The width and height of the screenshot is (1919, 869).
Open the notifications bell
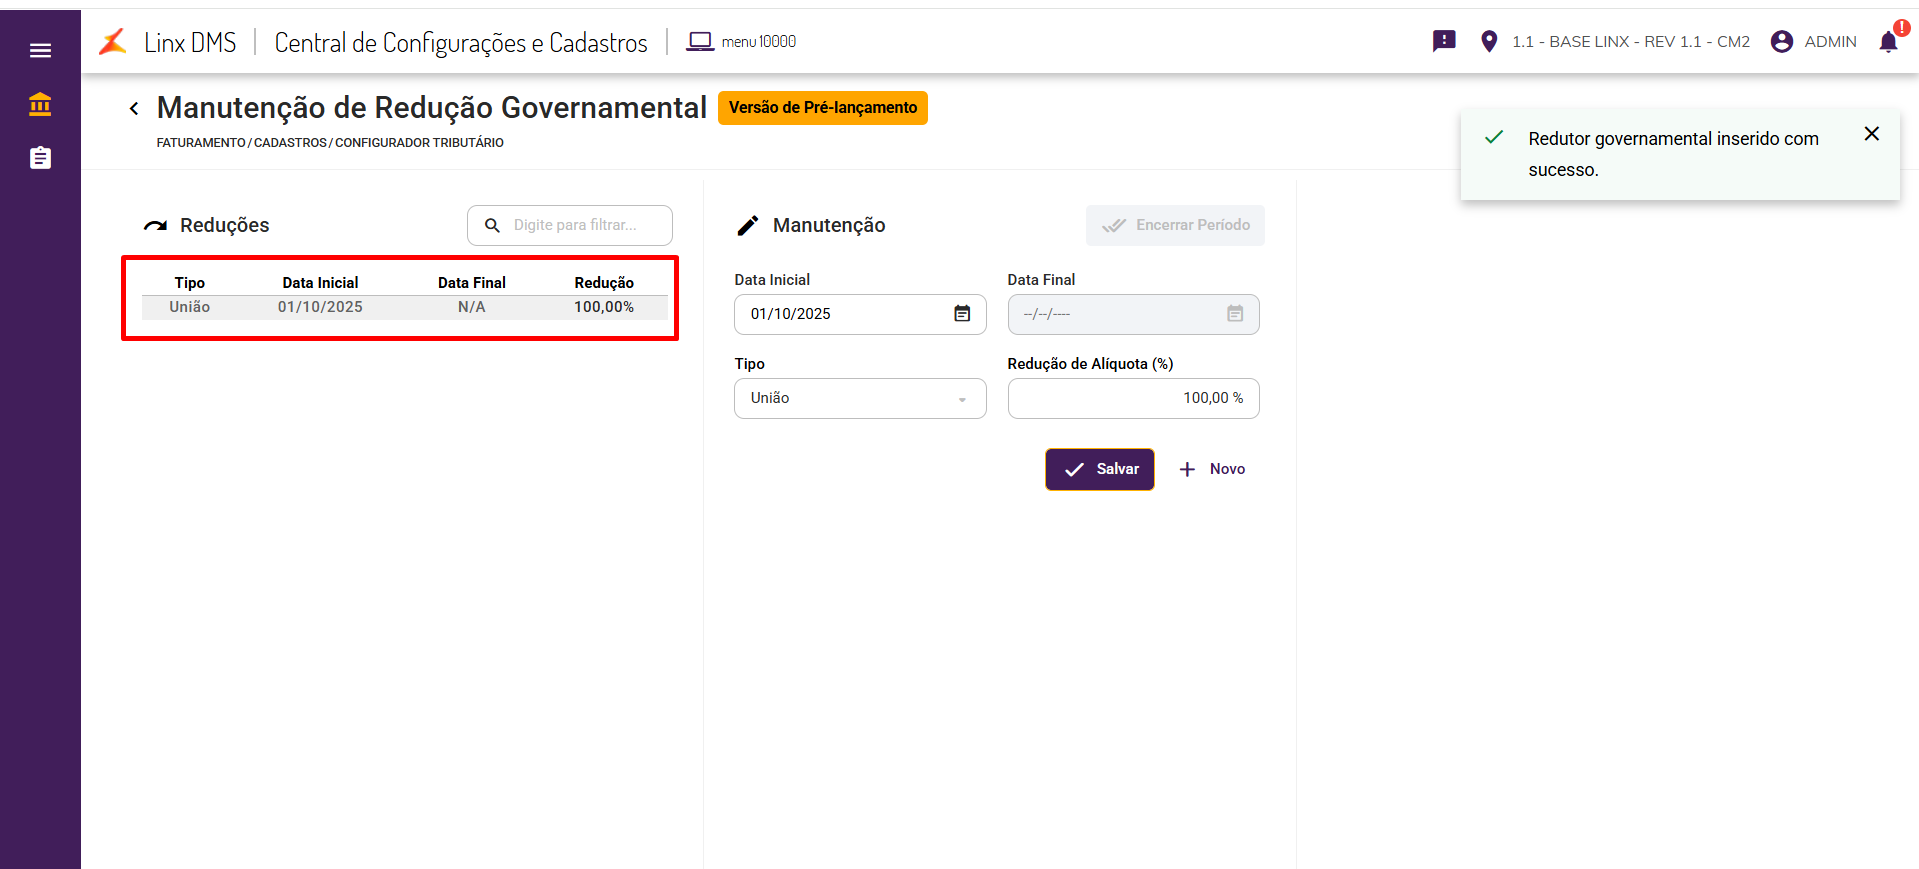click(x=1887, y=41)
